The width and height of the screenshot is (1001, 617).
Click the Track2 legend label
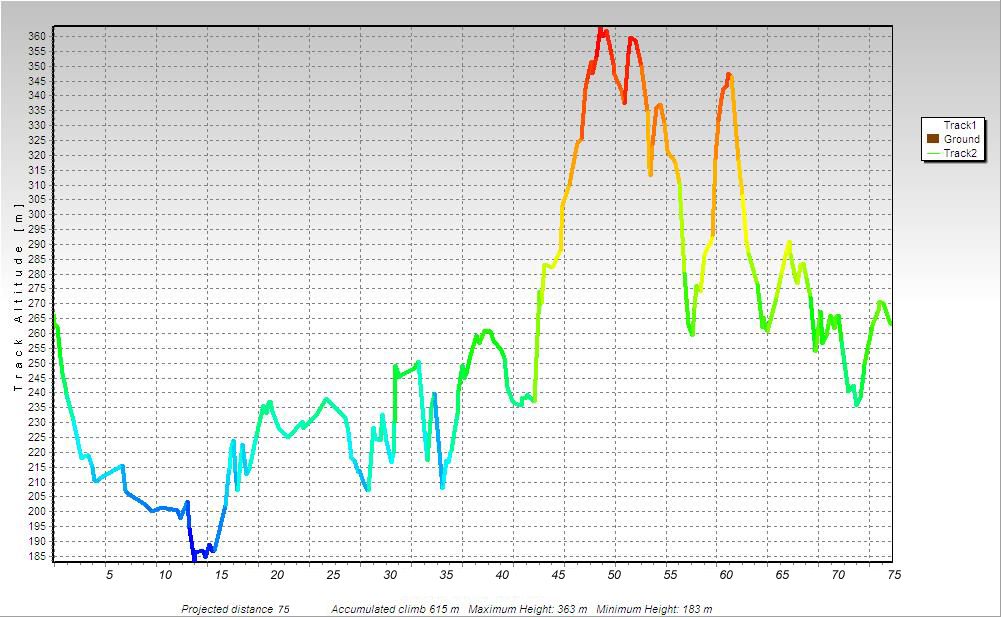[x=960, y=153]
